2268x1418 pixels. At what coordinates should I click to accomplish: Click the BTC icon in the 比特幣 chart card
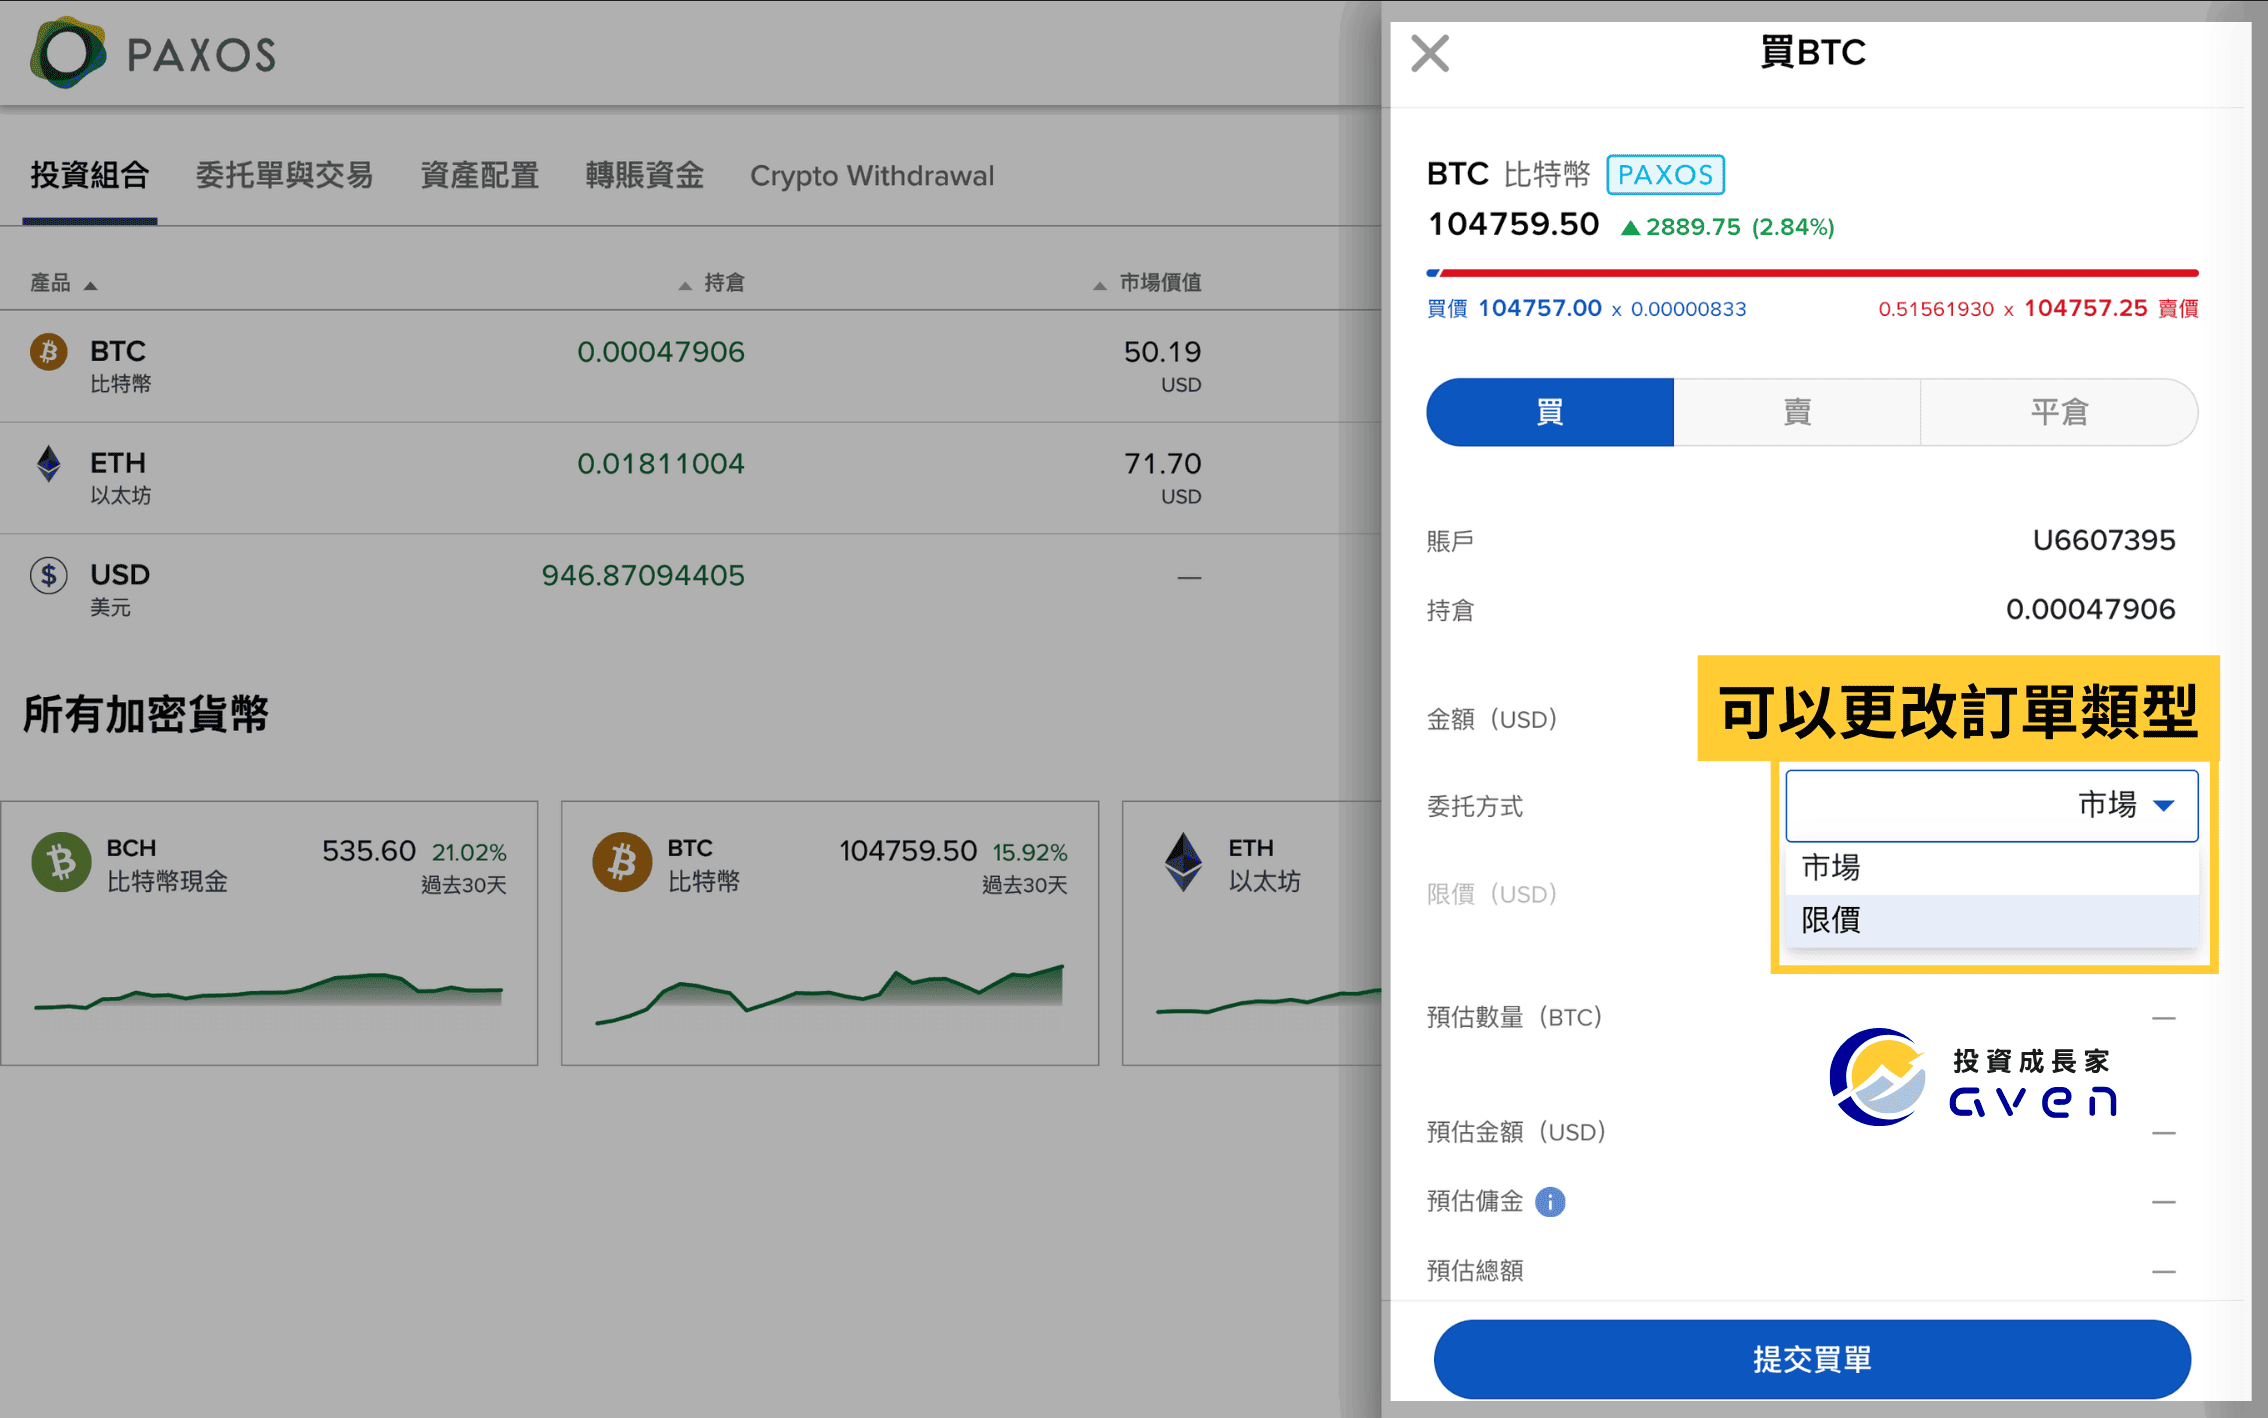point(621,861)
